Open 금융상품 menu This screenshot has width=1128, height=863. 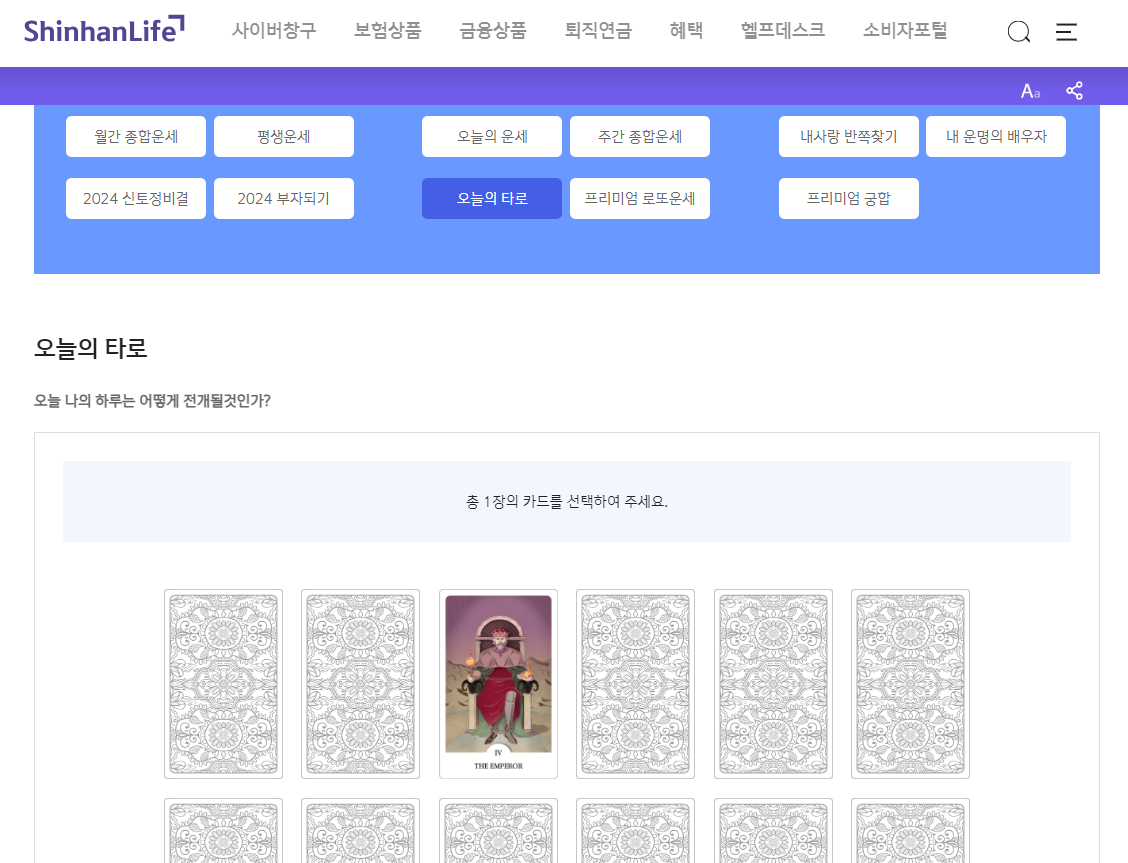pos(493,30)
